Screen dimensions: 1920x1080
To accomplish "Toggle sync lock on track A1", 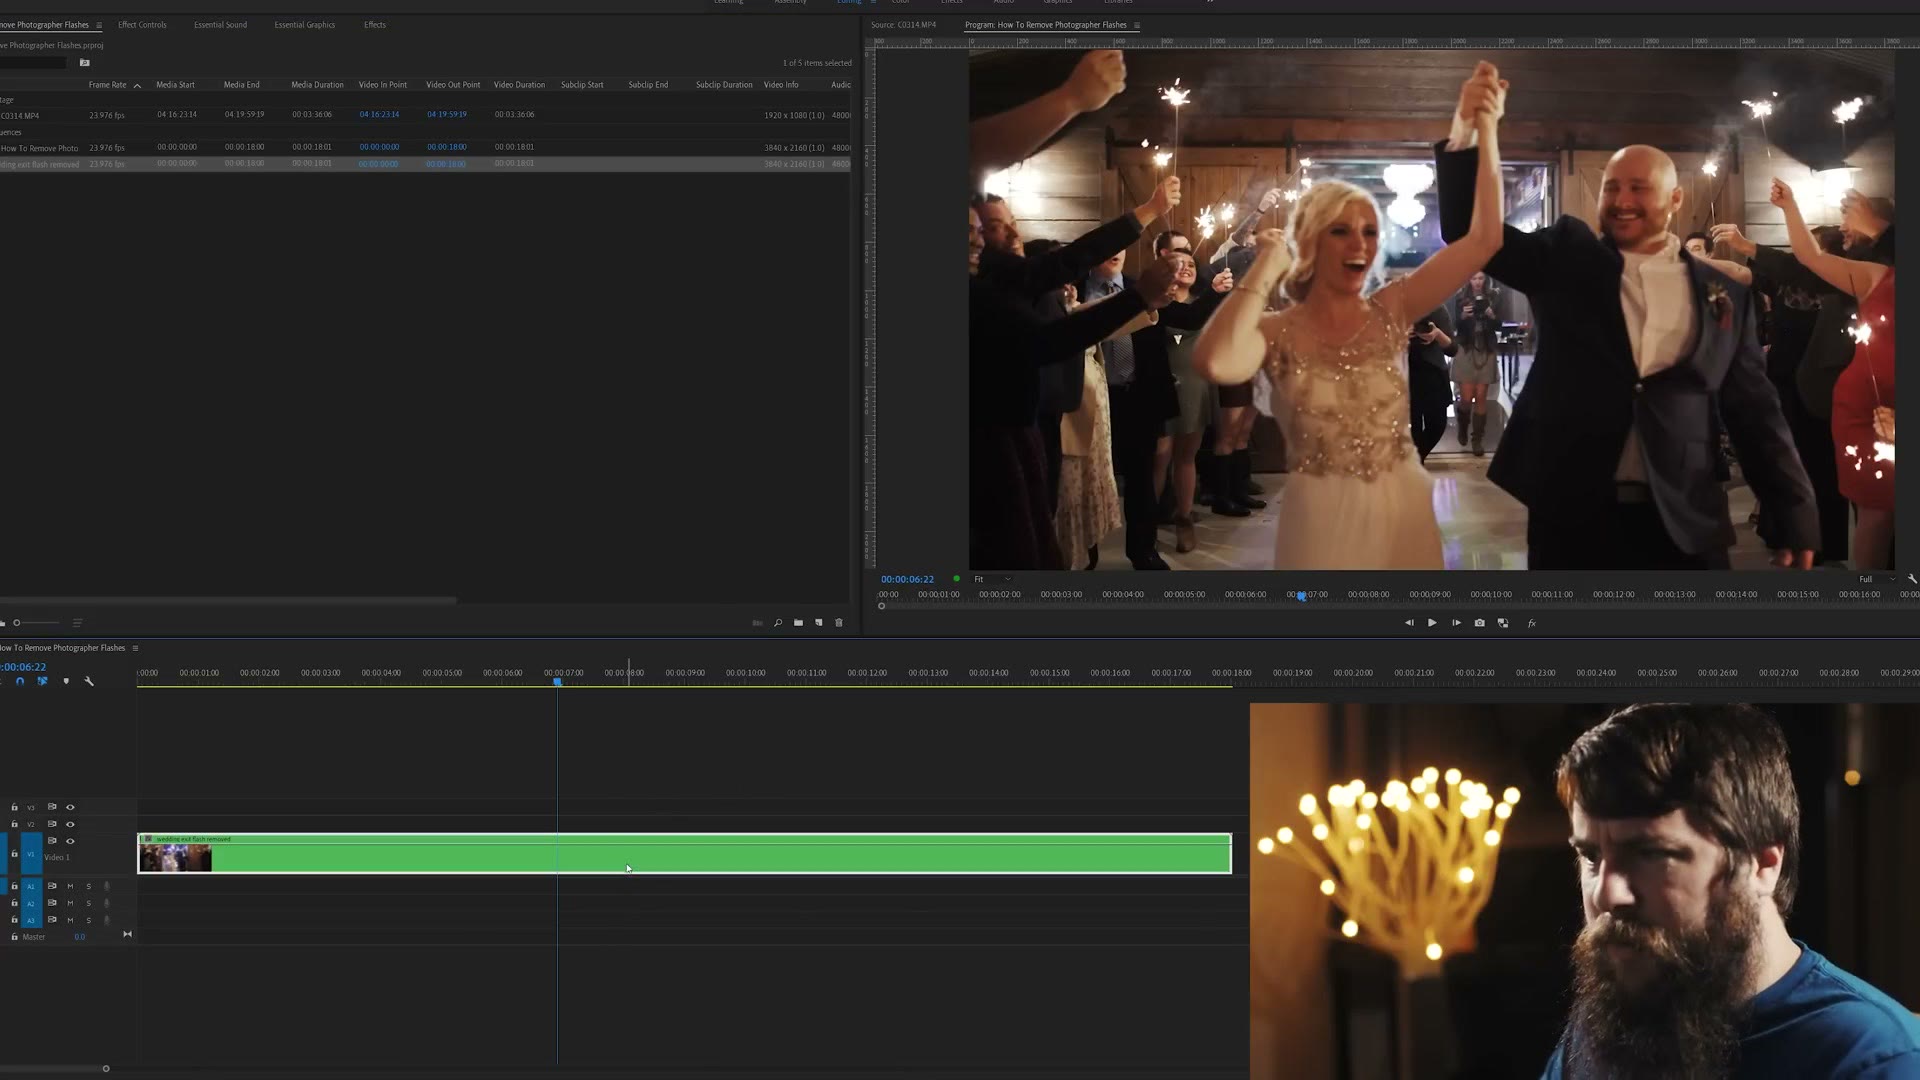I will point(52,886).
